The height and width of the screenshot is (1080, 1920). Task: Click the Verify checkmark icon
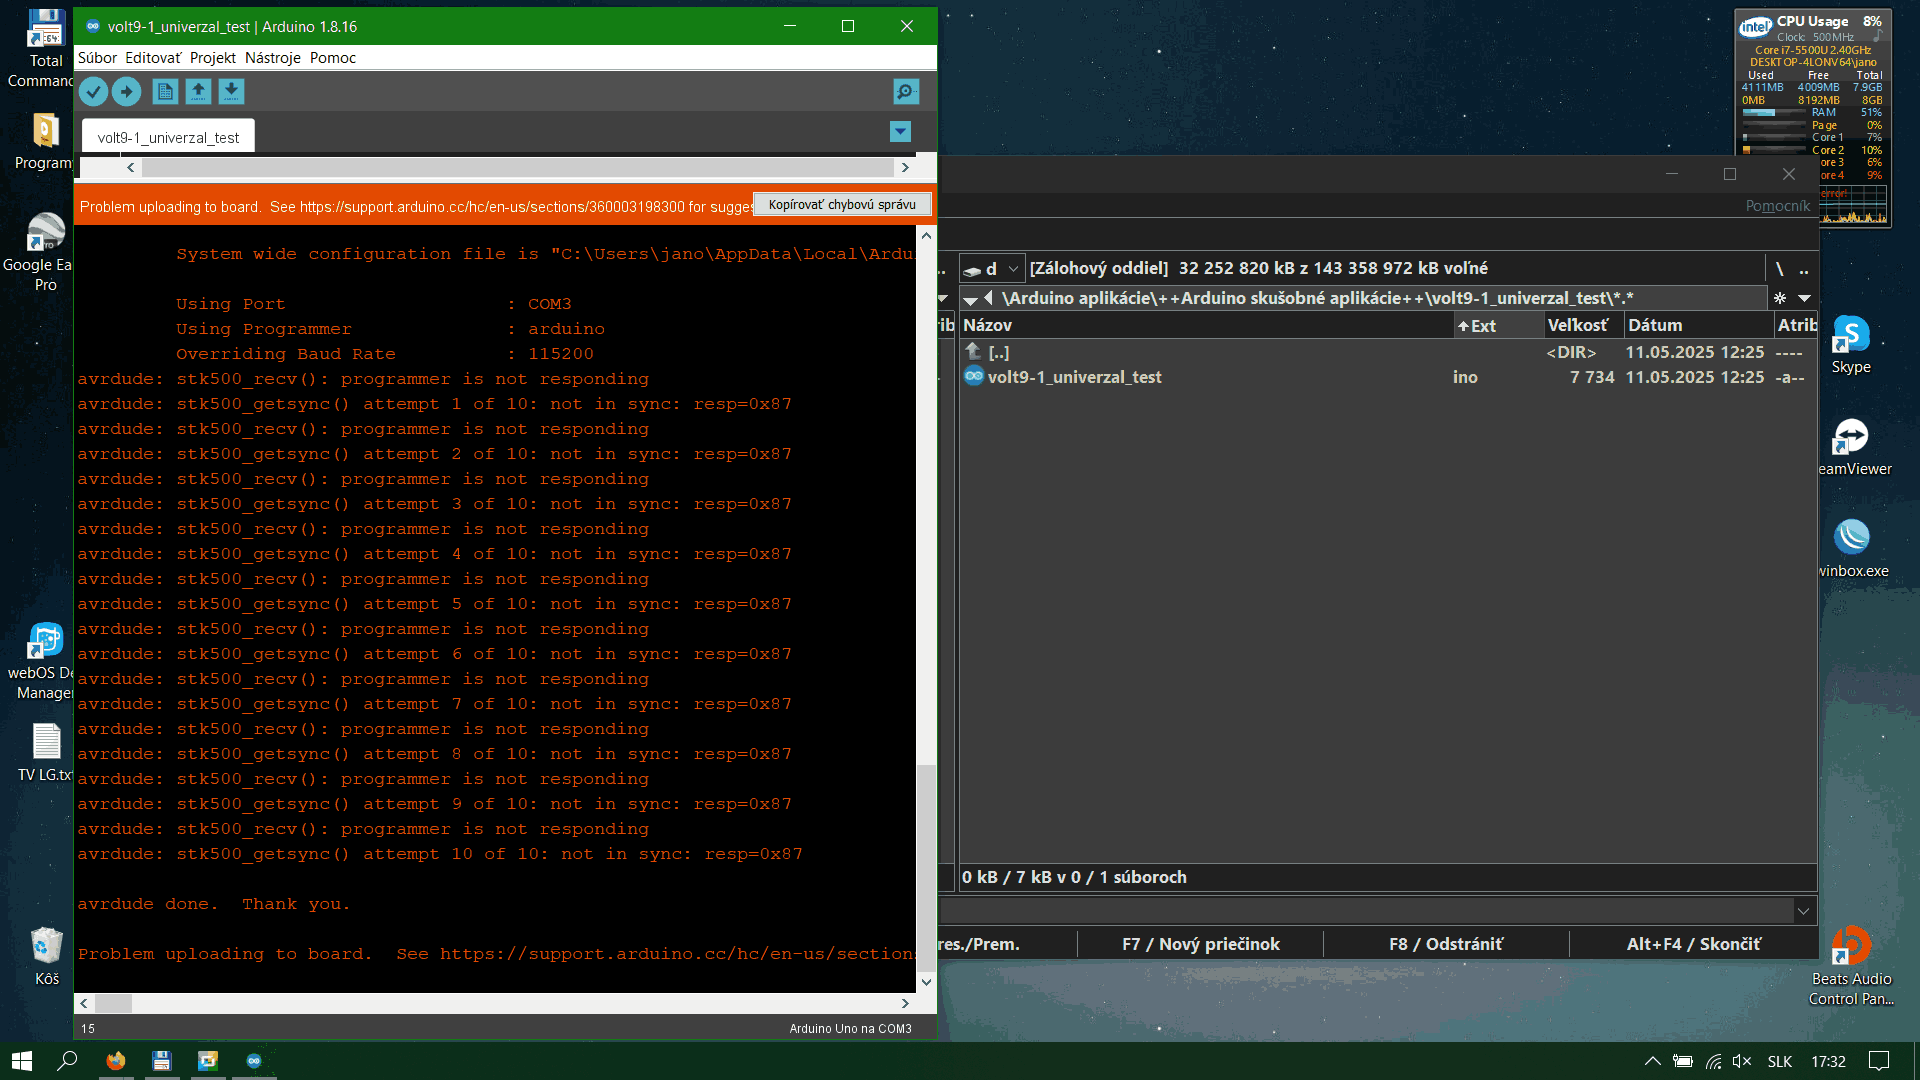tap(93, 92)
